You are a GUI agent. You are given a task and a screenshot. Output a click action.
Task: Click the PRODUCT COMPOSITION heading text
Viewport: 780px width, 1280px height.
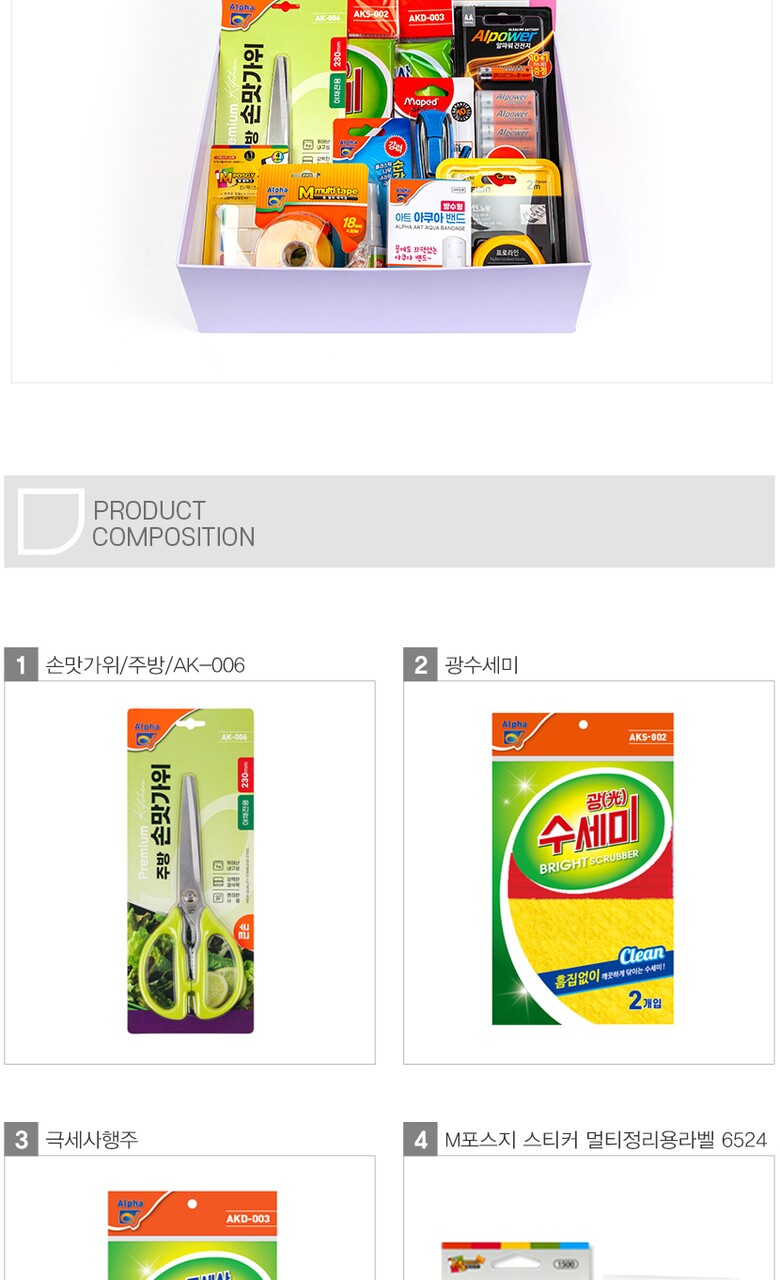click(x=173, y=523)
